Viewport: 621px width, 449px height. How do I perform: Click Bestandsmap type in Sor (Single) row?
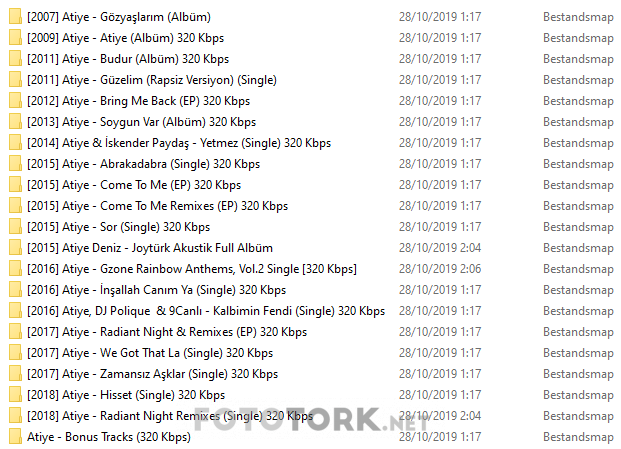pyautogui.click(x=578, y=227)
